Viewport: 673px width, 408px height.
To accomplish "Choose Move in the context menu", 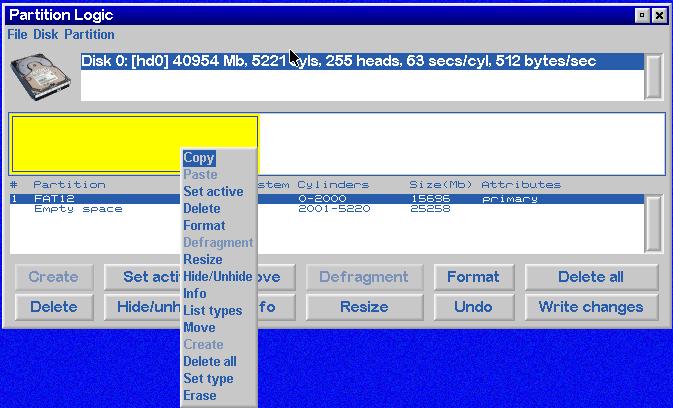I will 199,327.
